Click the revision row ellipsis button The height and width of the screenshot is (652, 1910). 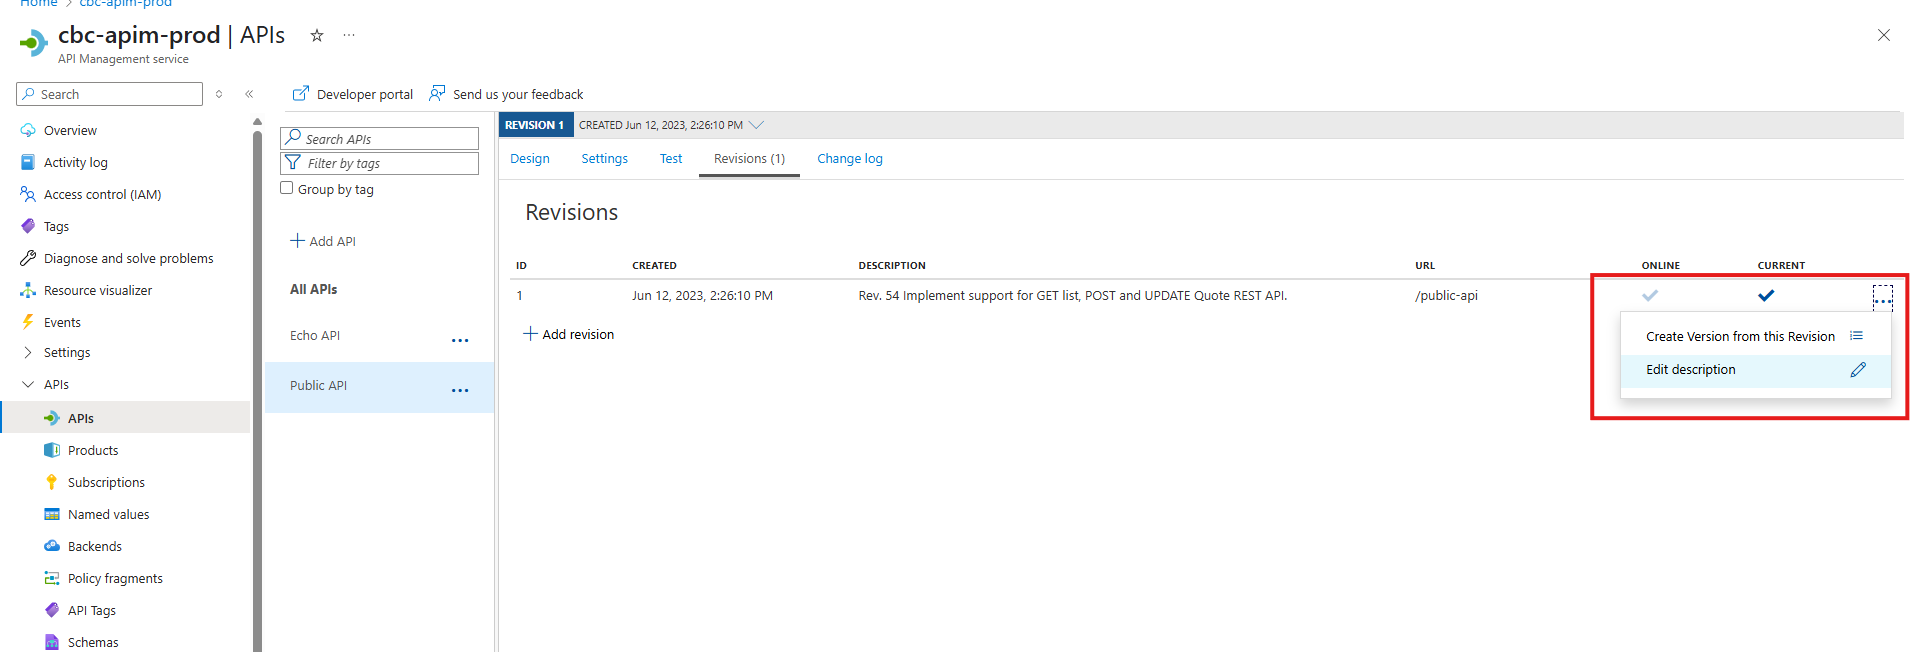coord(1882,297)
